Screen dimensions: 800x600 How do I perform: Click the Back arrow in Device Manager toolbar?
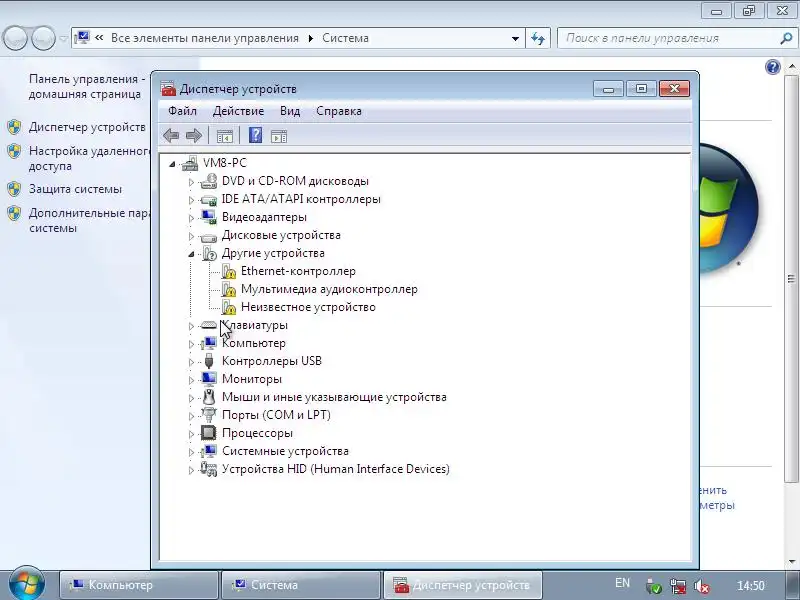[x=171, y=136]
